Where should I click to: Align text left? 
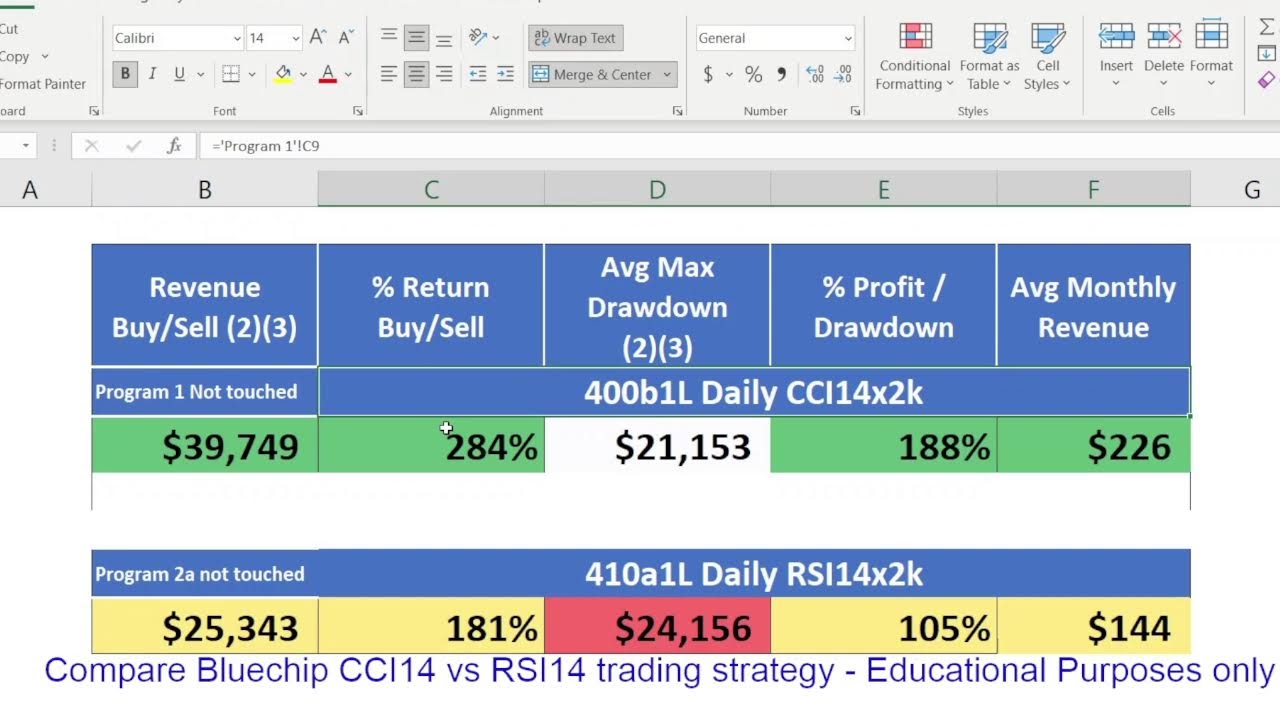(389, 74)
